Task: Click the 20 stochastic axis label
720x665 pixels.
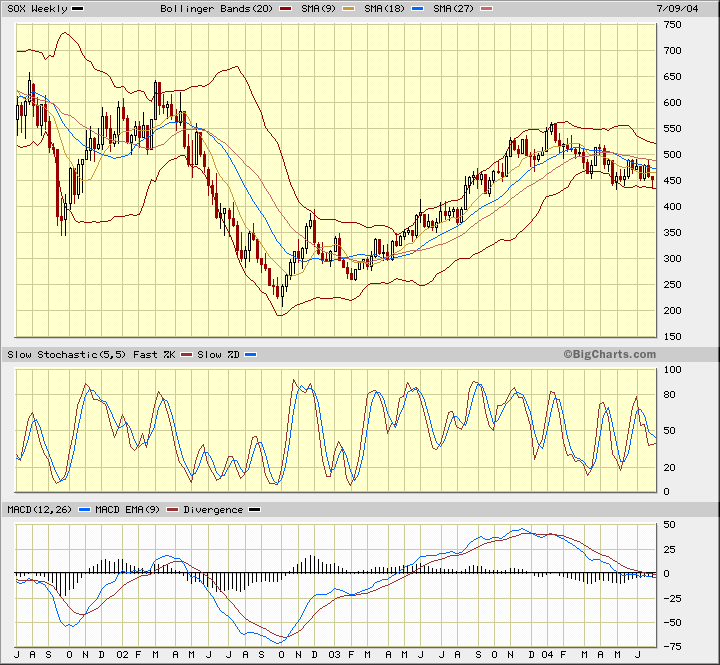Action: pyautogui.click(x=669, y=468)
